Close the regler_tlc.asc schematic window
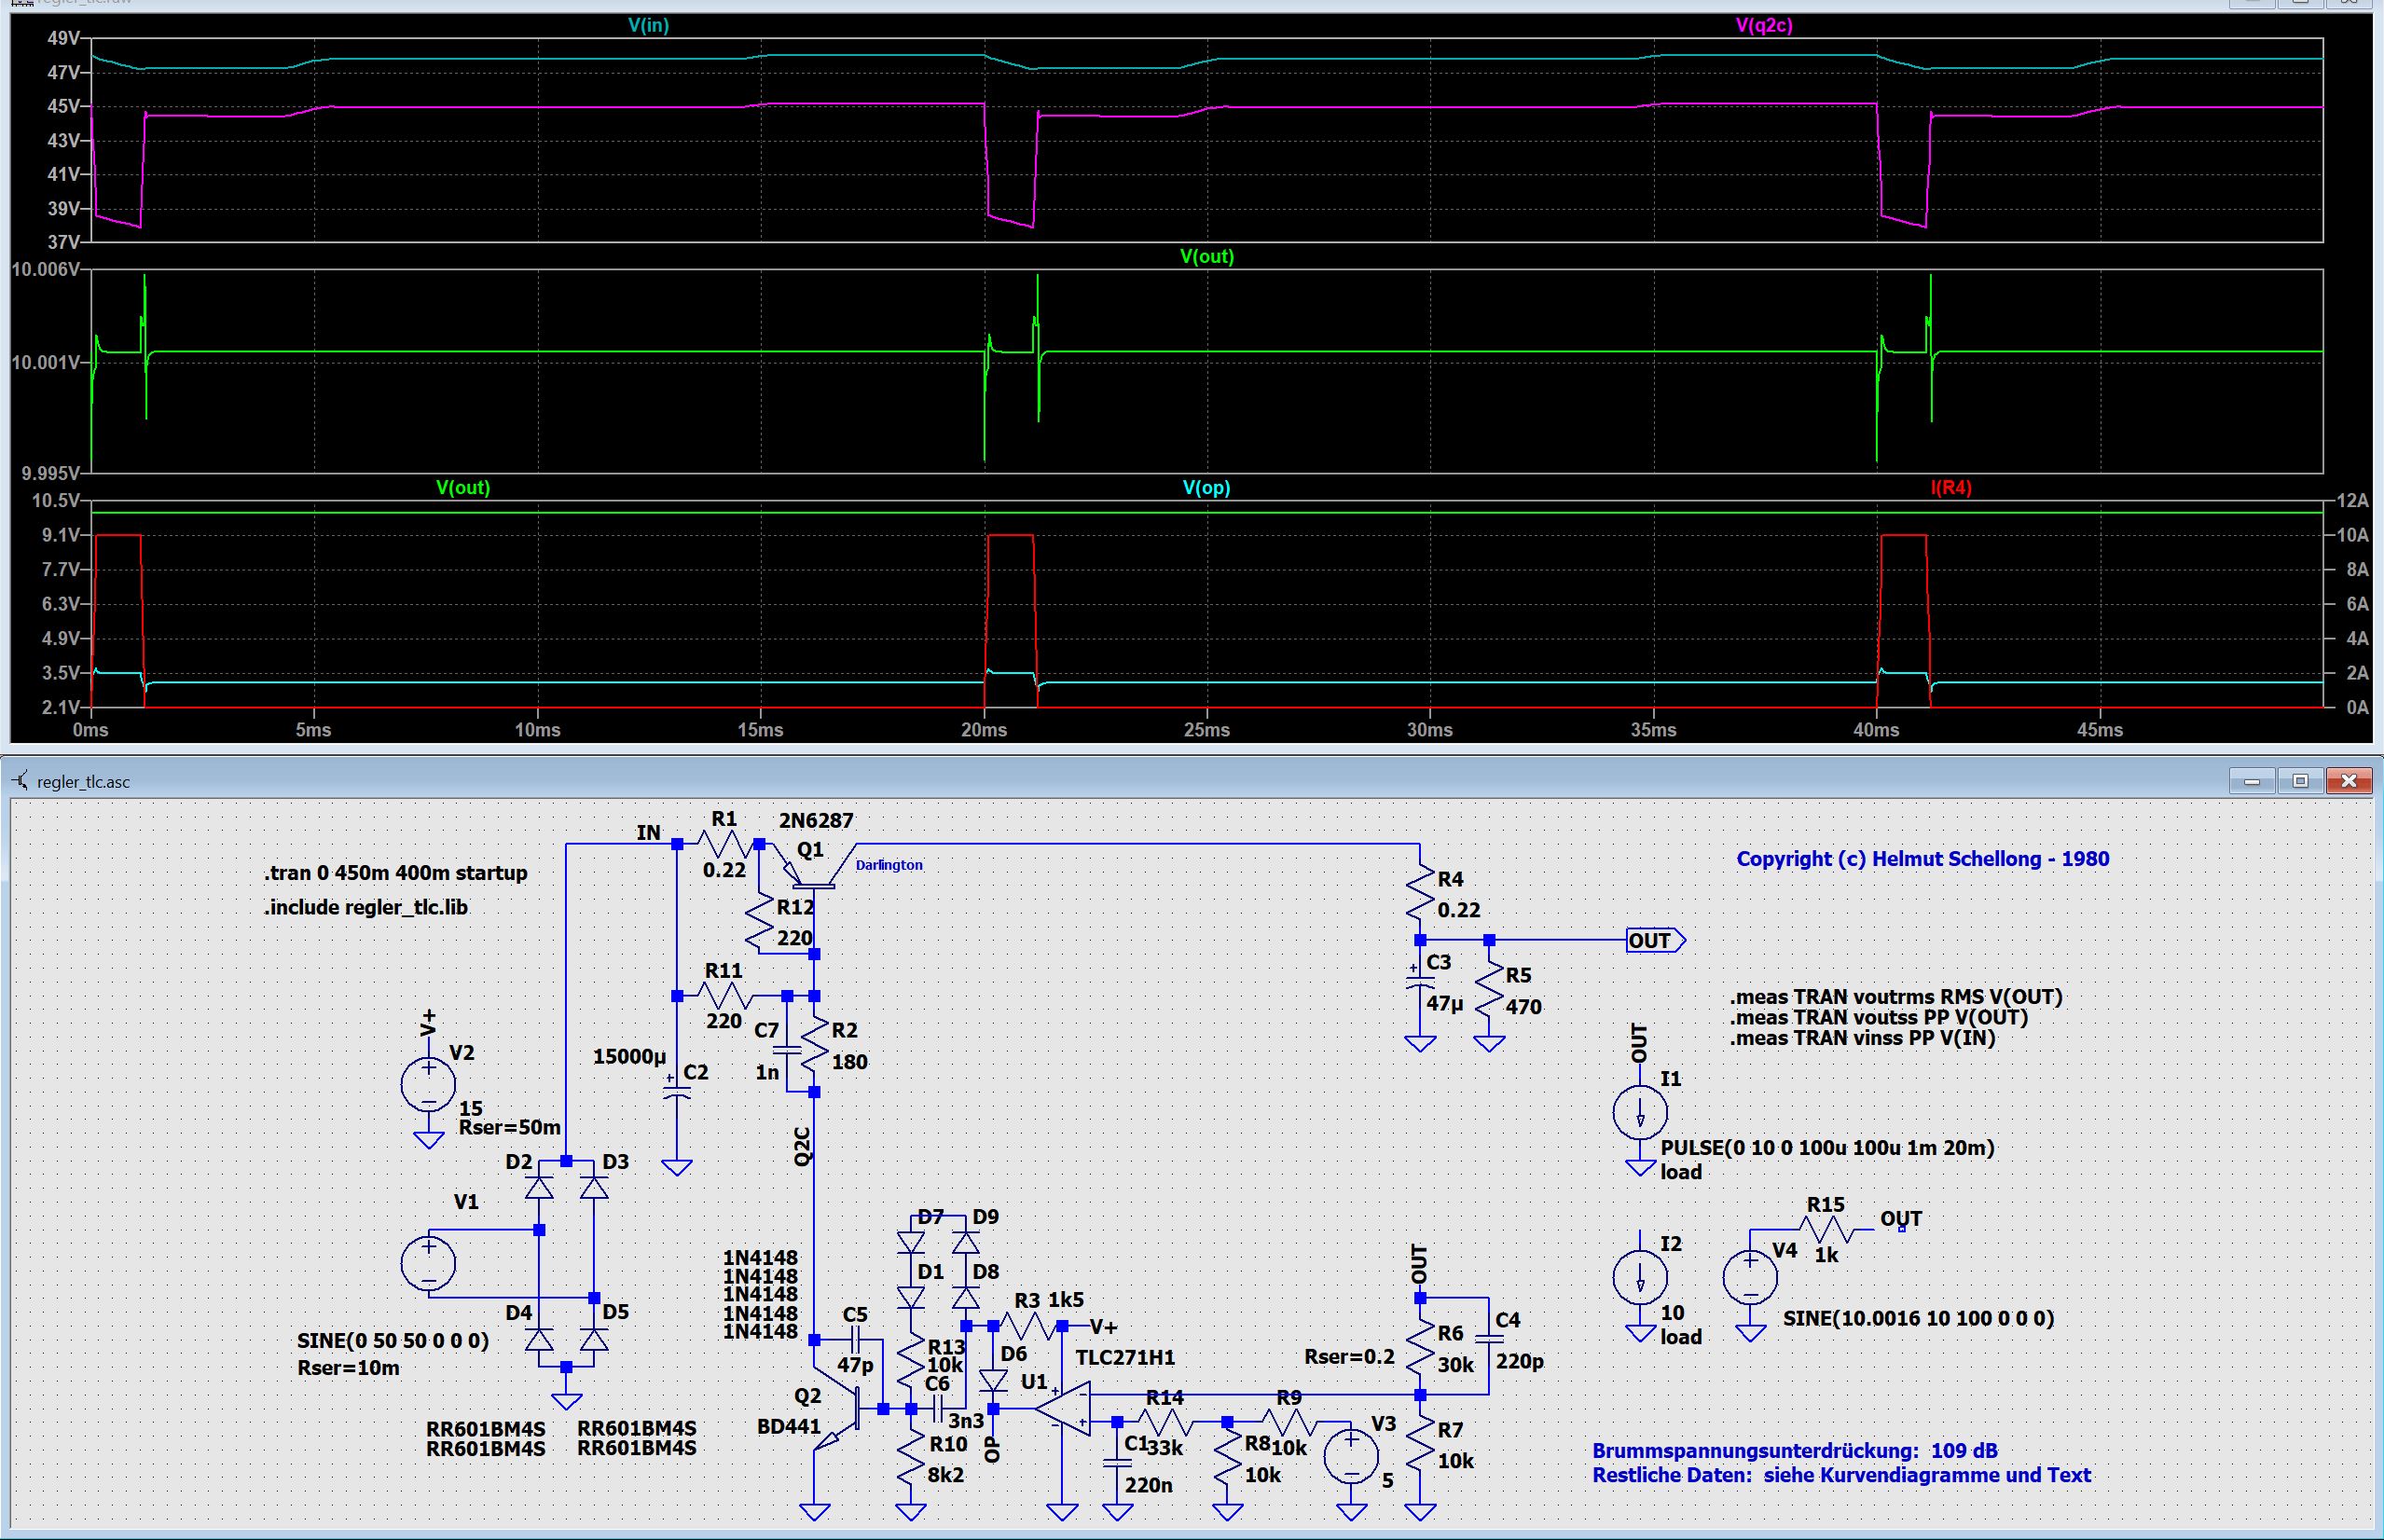The image size is (2384, 1540). 2349,781
